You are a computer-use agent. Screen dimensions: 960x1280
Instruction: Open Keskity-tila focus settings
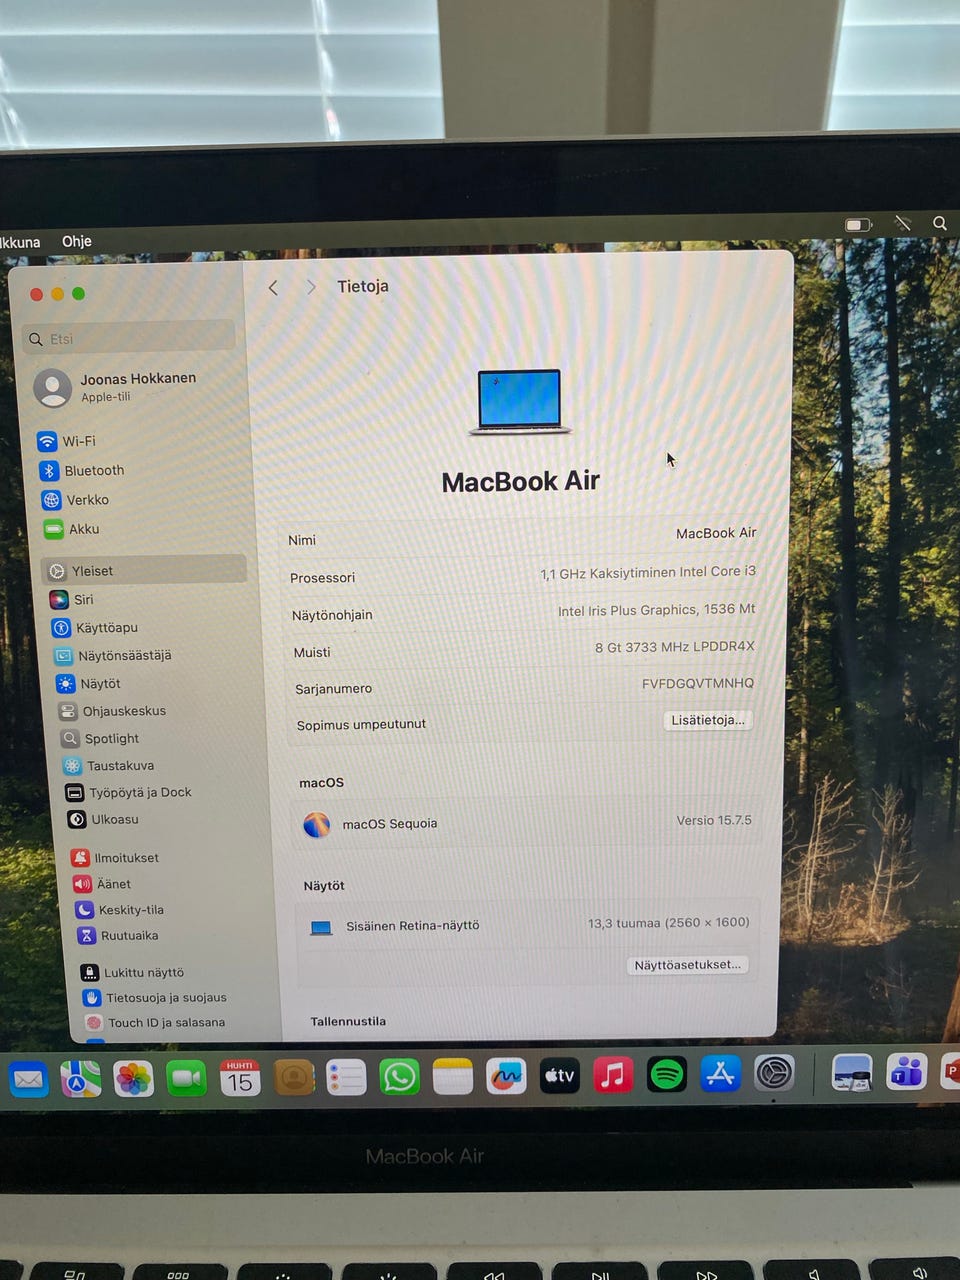coord(119,910)
